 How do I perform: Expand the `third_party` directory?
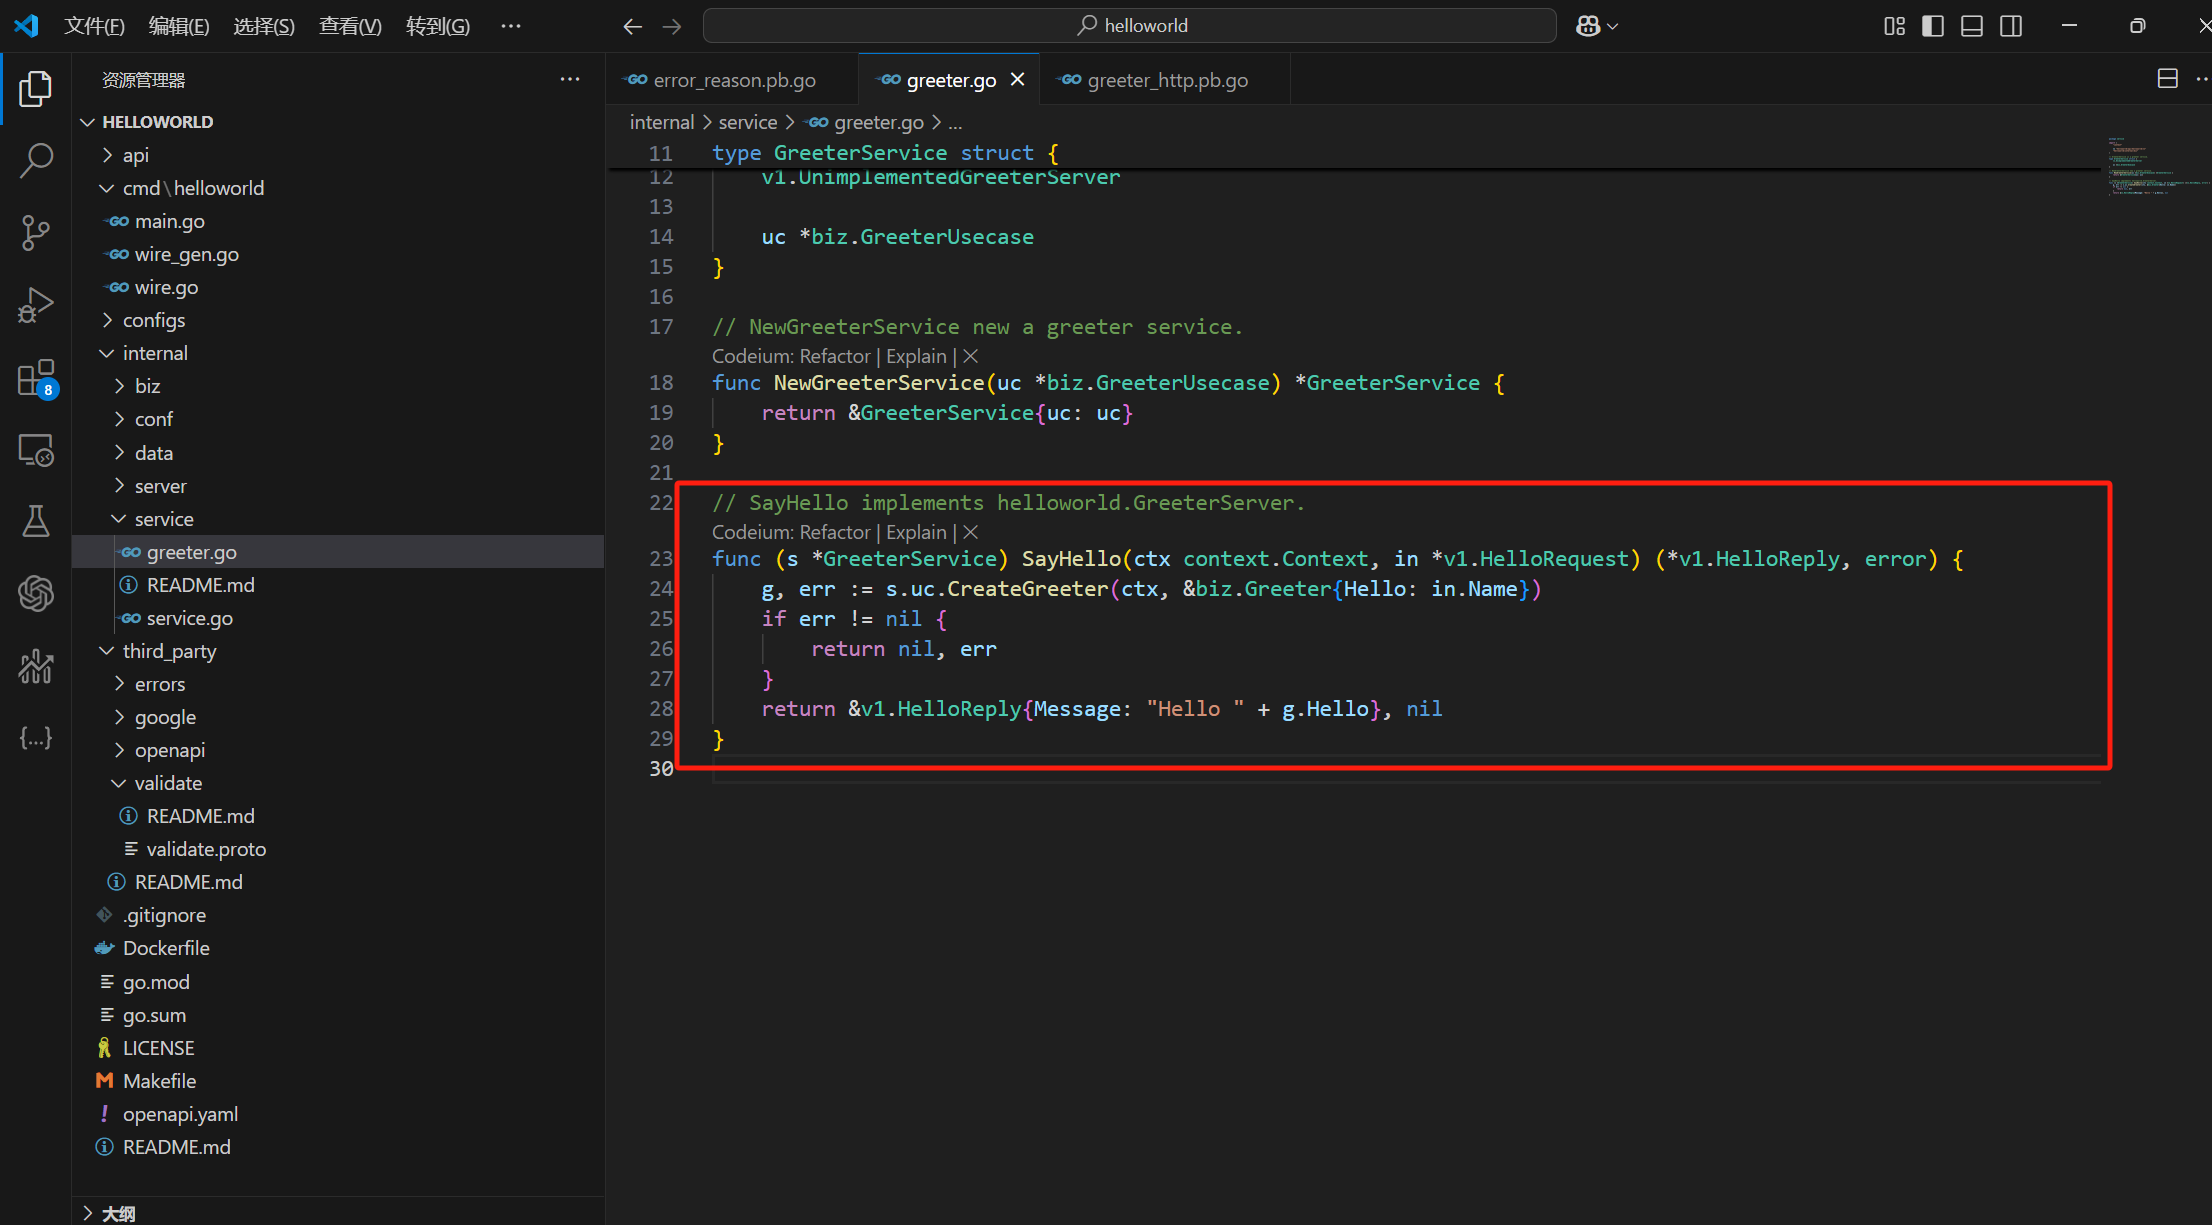point(169,650)
